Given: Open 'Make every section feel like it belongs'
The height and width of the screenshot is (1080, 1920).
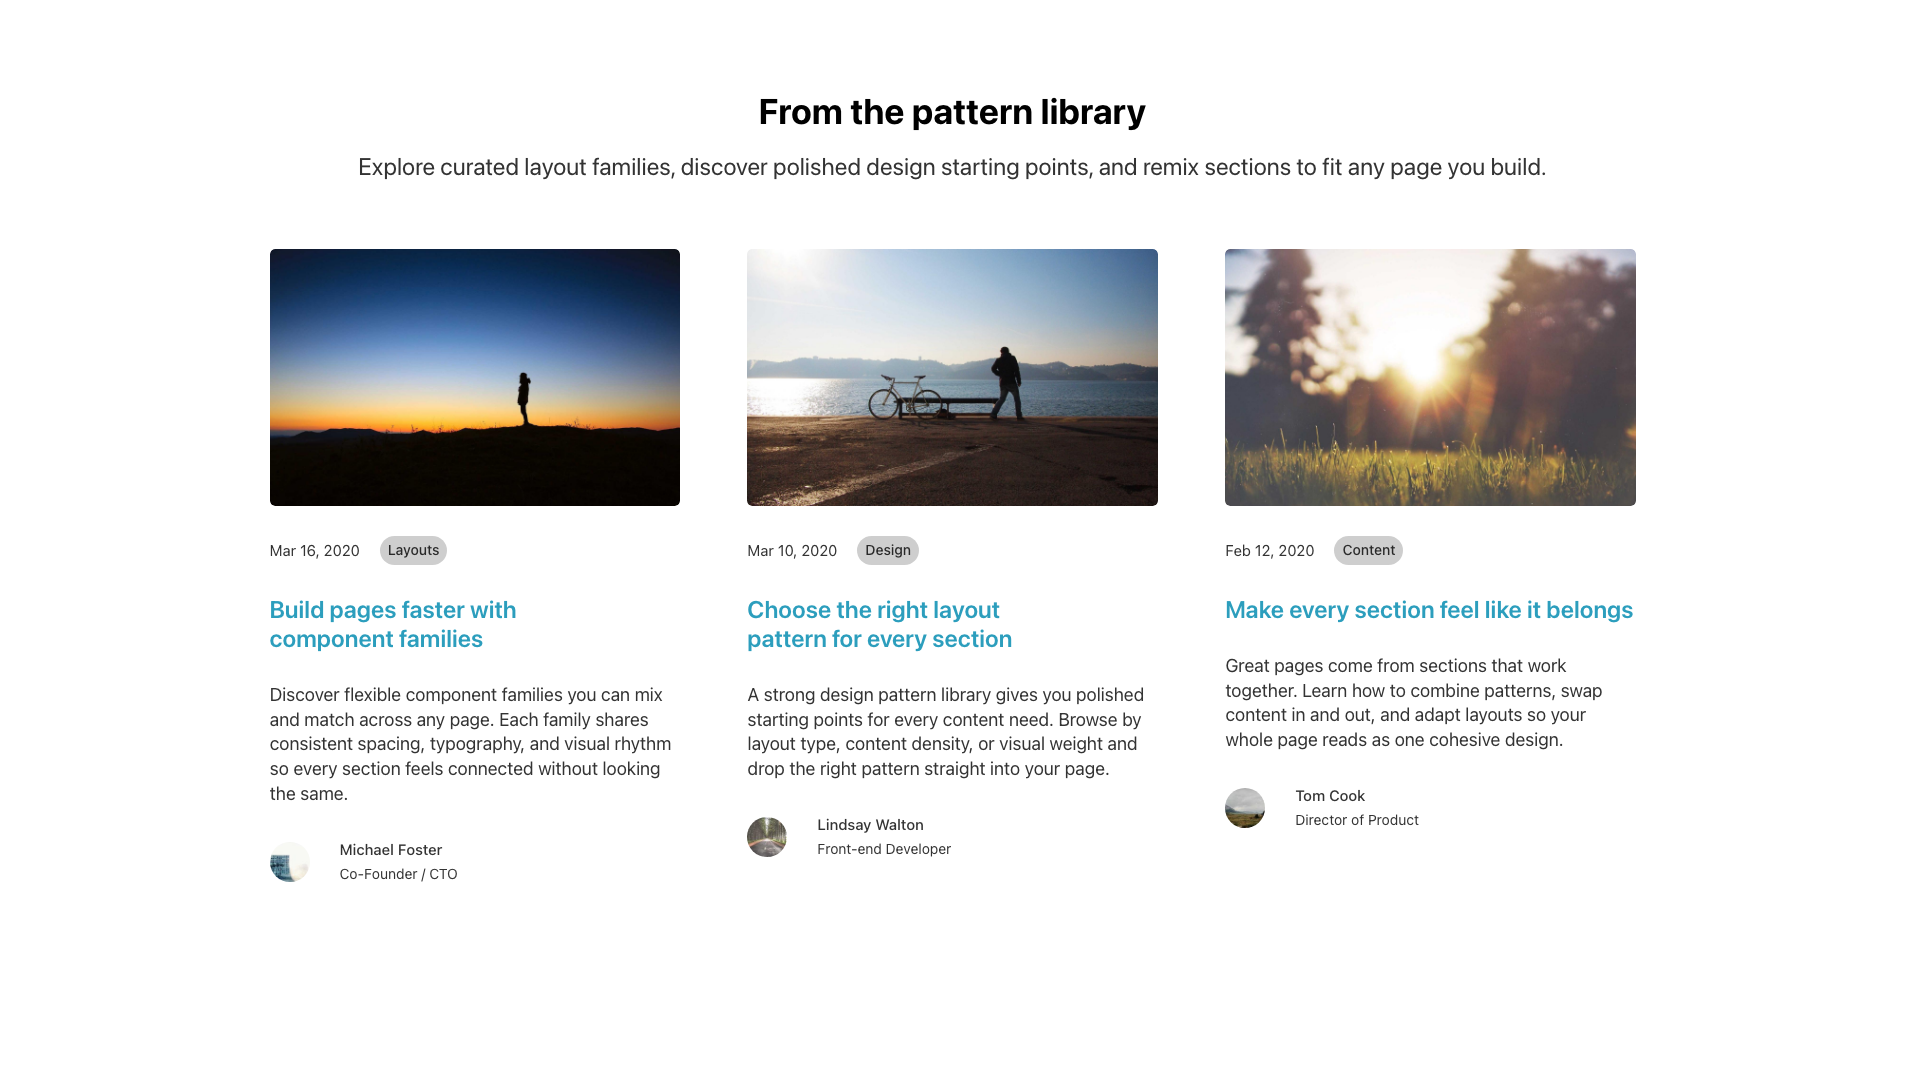Looking at the screenshot, I should coord(1429,610).
